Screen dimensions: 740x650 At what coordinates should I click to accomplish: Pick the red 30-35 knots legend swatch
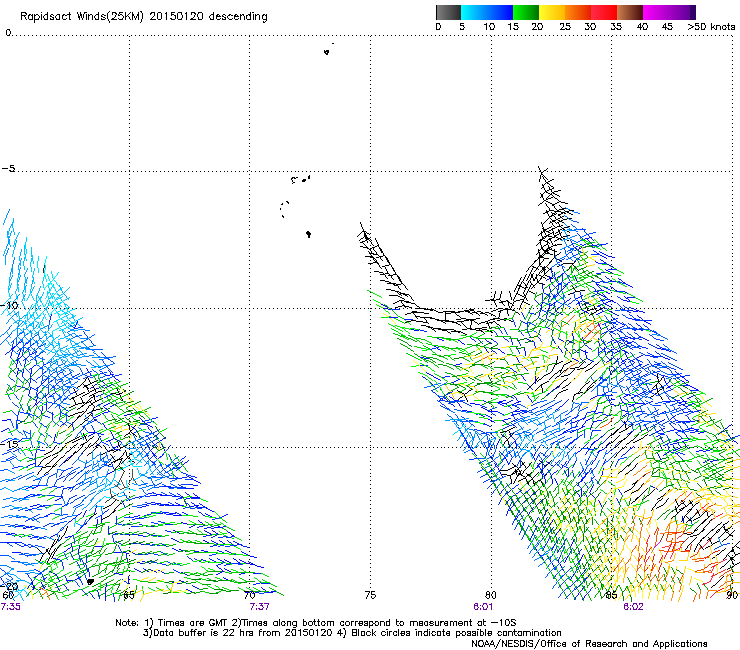pyautogui.click(x=604, y=12)
